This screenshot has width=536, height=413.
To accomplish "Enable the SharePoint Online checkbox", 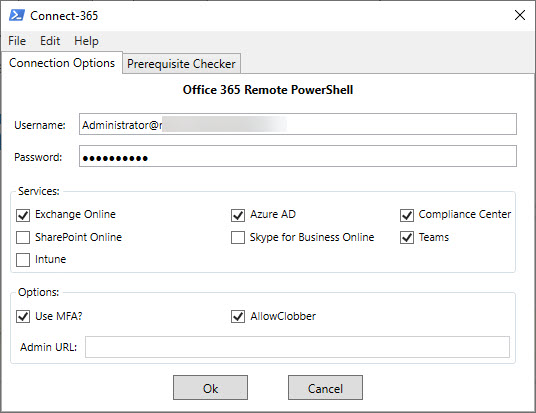I will [x=23, y=238].
